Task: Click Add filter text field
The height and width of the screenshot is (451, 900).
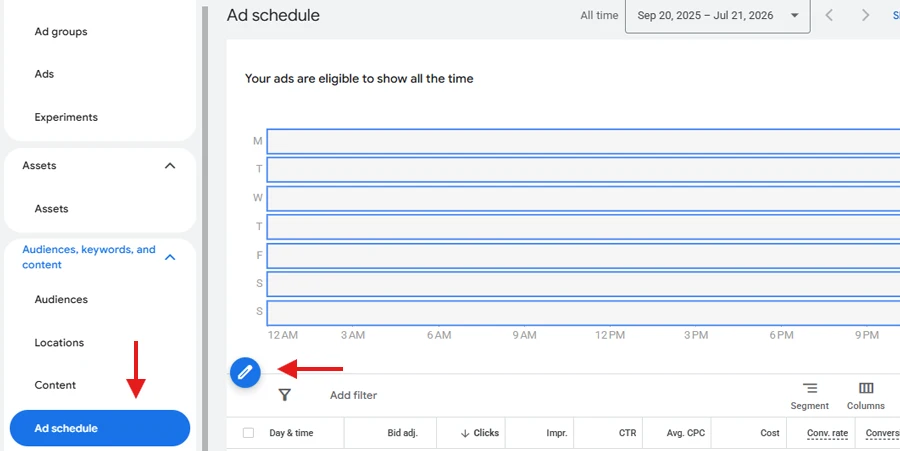Action: (x=354, y=395)
